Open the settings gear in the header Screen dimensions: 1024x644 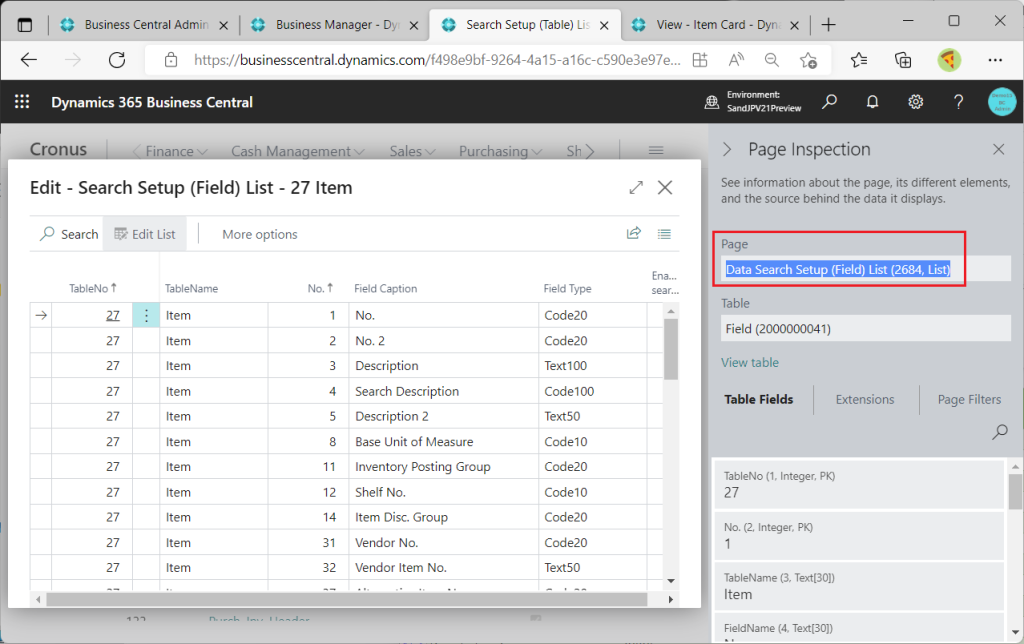[x=916, y=102]
